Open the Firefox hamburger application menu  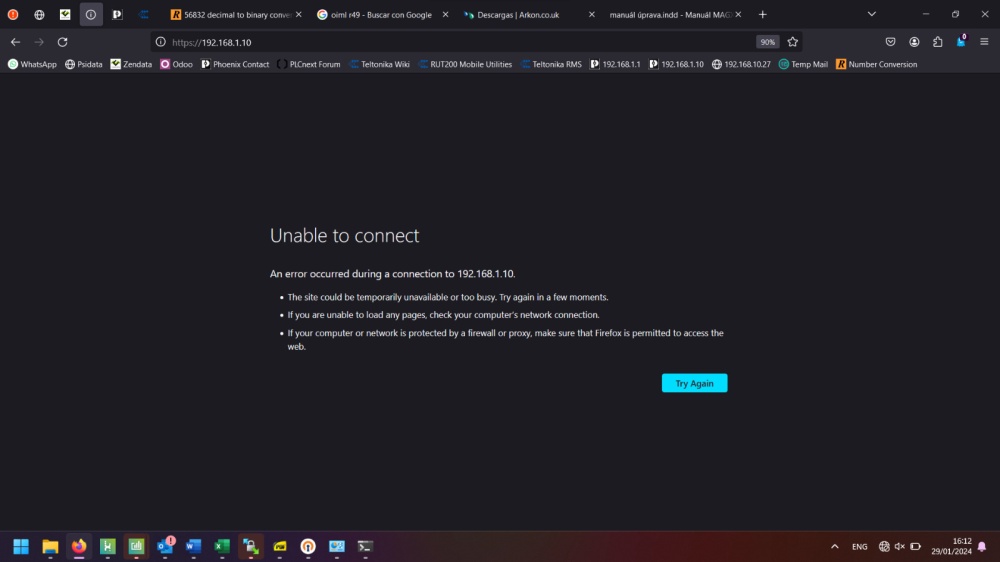[984, 42]
